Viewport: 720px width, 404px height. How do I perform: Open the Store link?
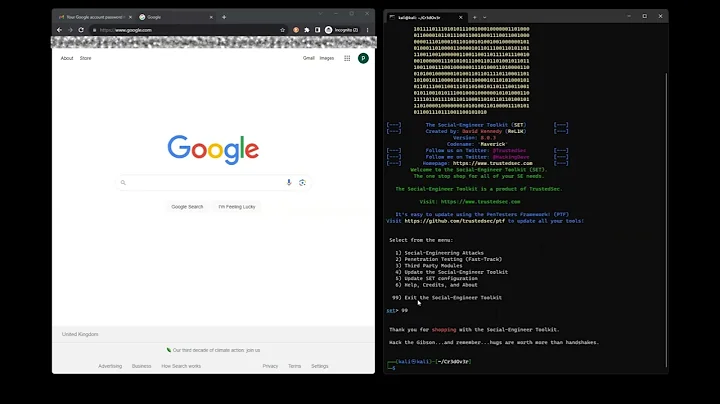(x=85, y=58)
